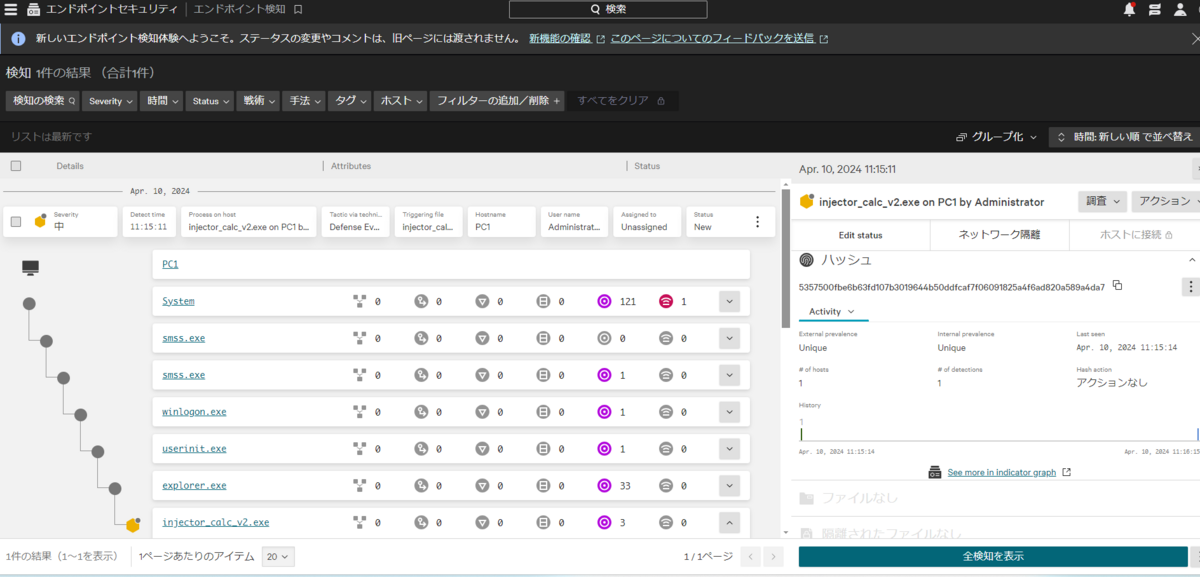The height and width of the screenshot is (577, 1200).
Task: Expand the 戦術 filter dropdown
Action: tap(258, 101)
